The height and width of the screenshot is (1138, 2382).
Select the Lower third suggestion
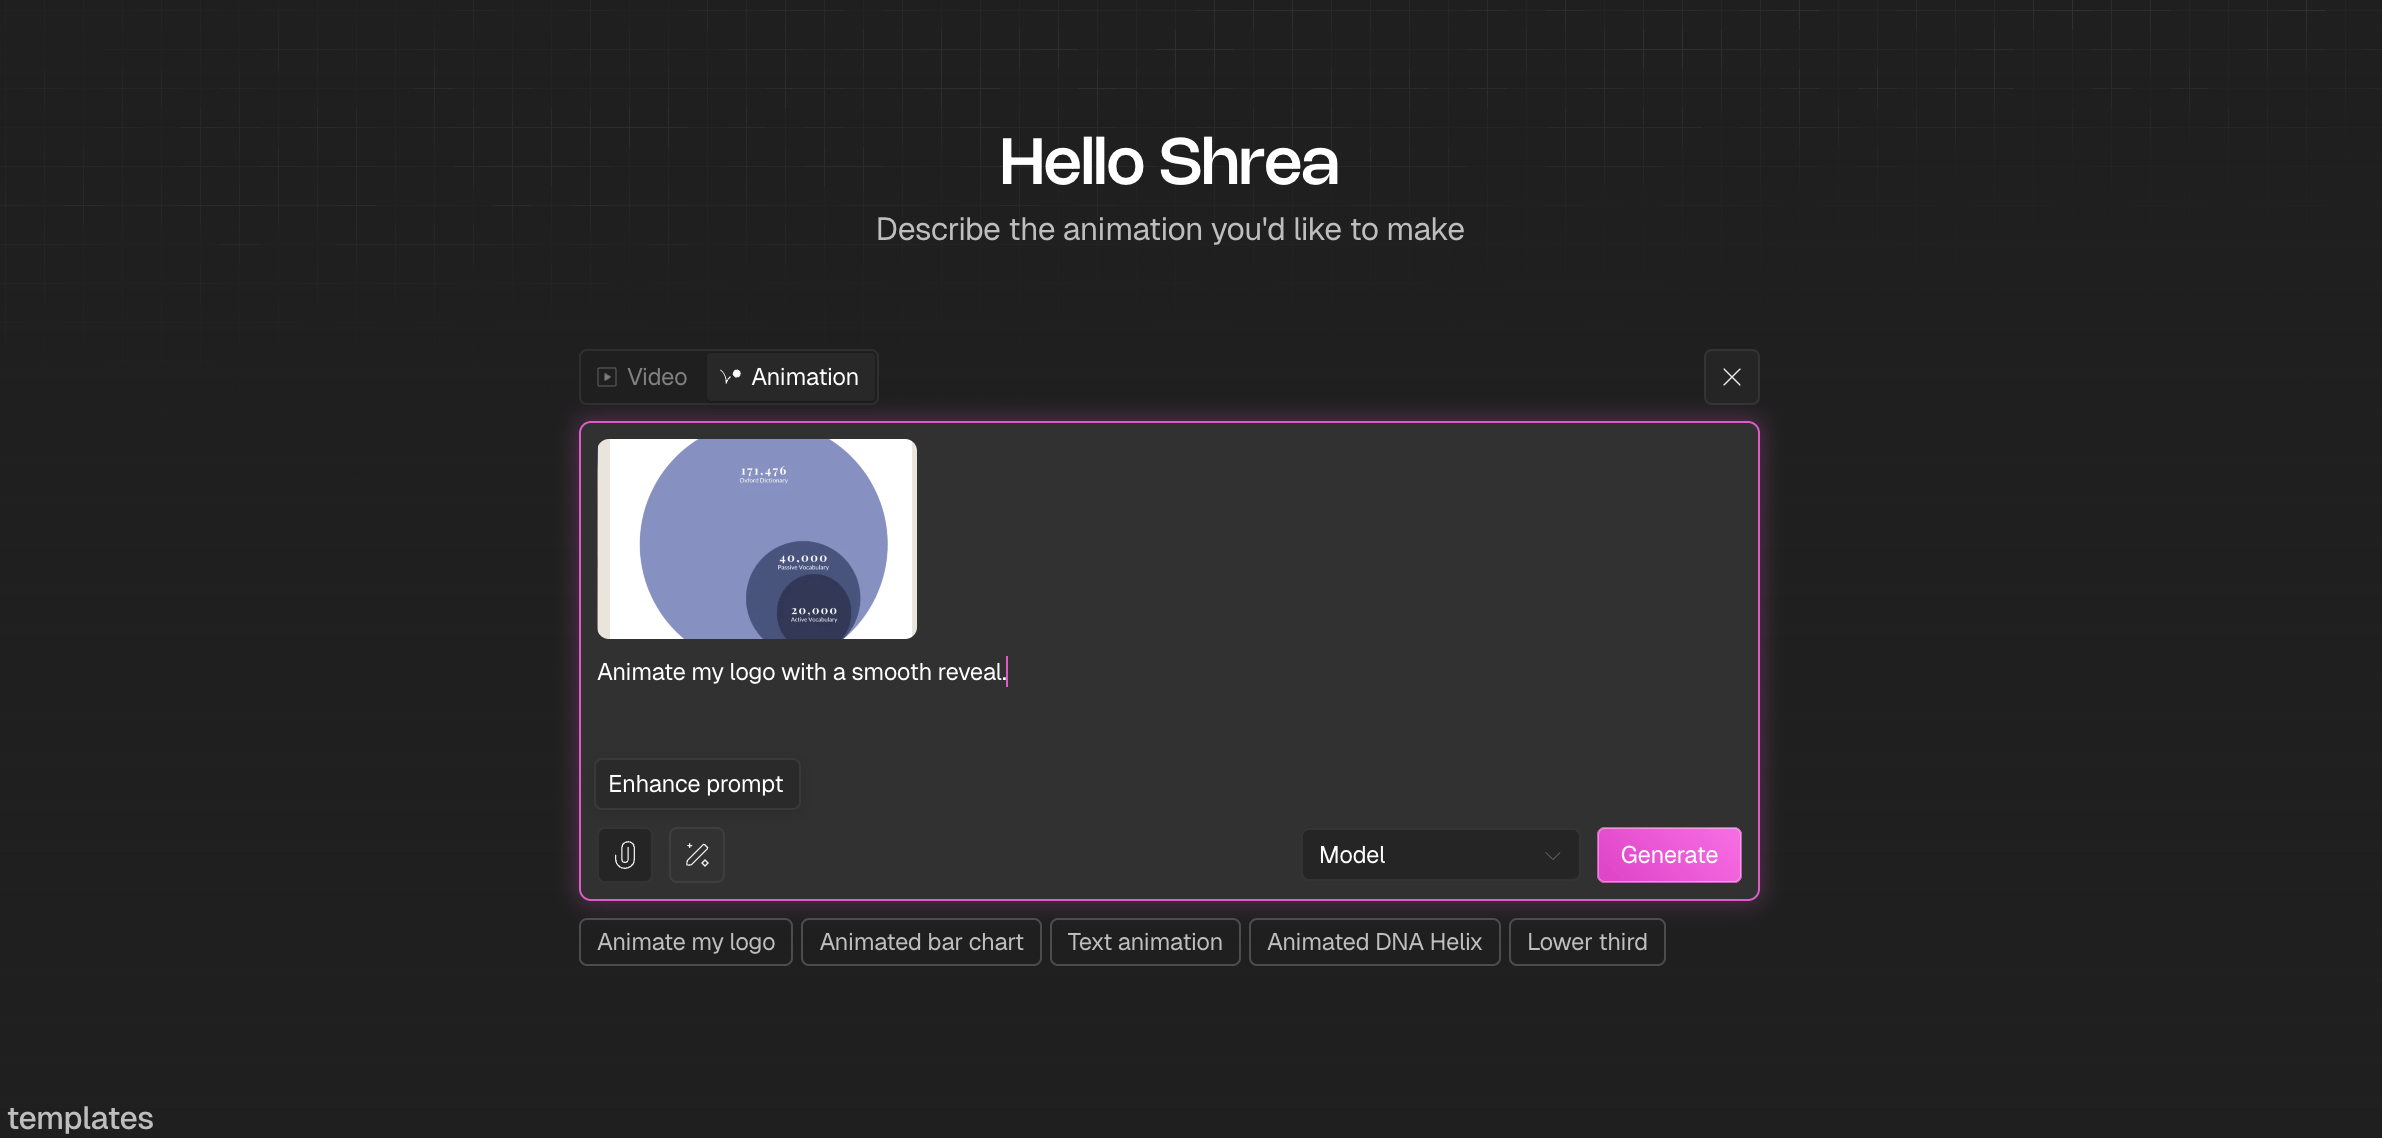coord(1587,942)
